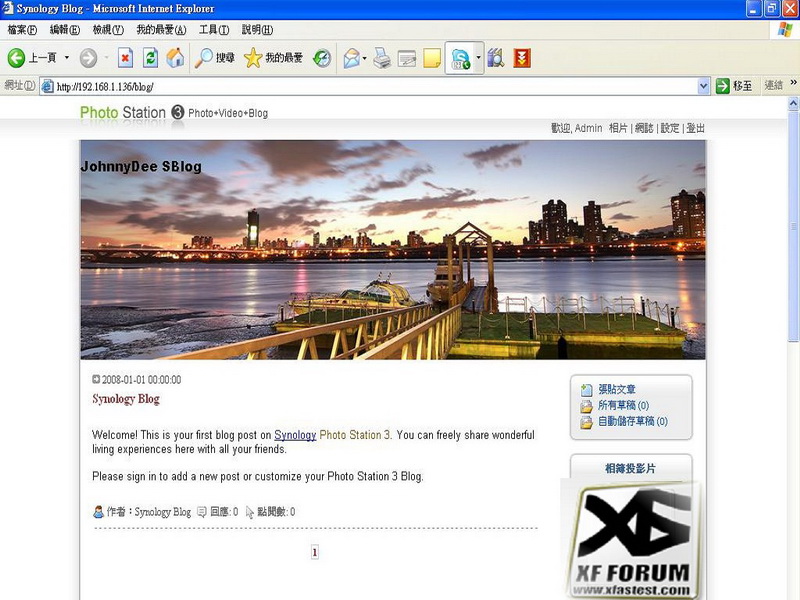Click 張貼文章 to post a new article
Viewport: 800px width, 600px height.
coord(617,389)
